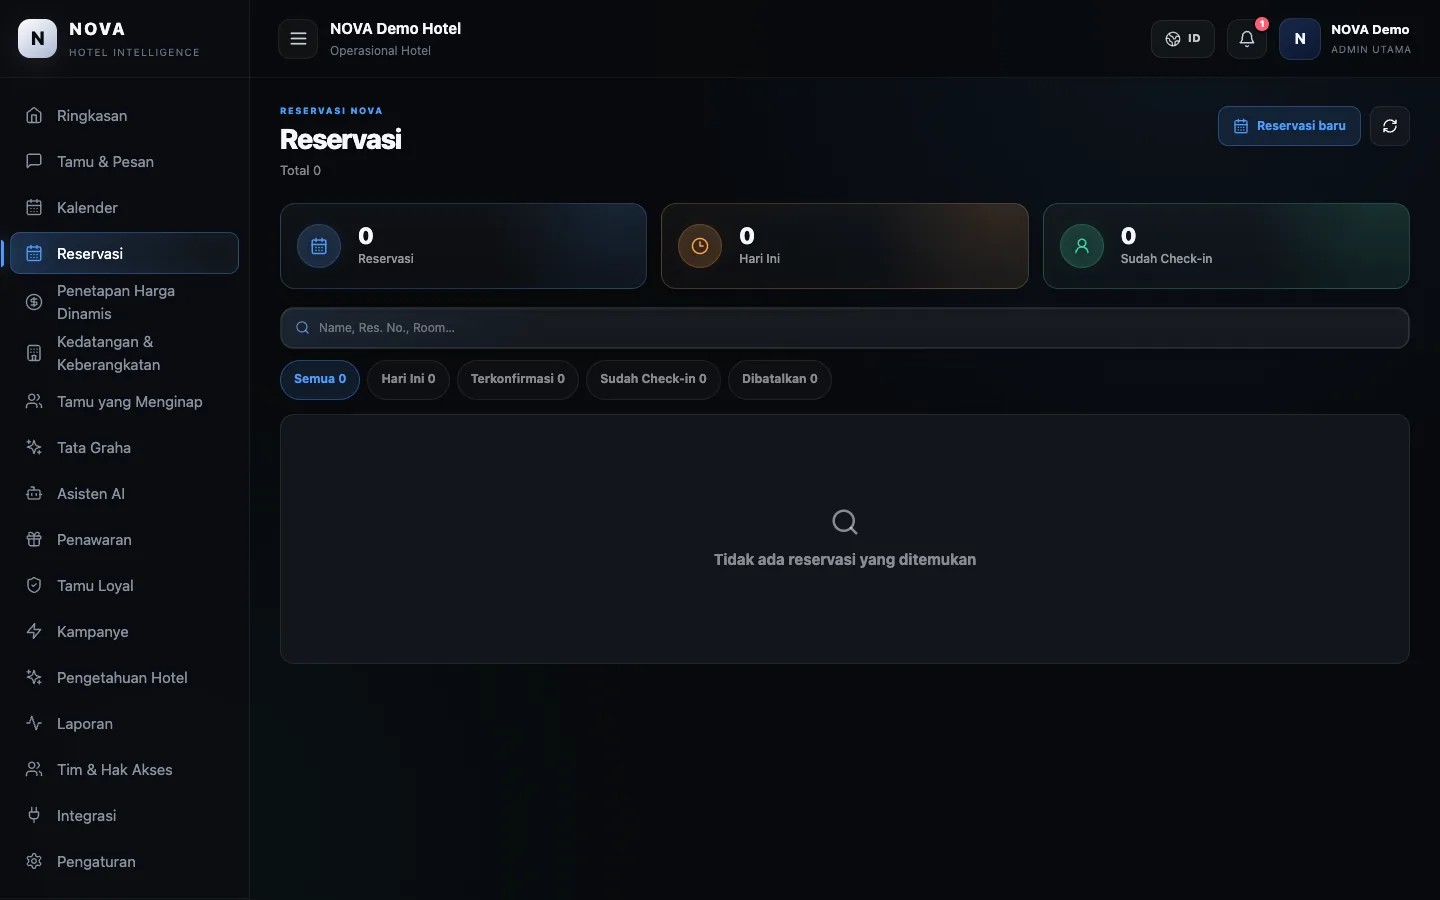This screenshot has height=900, width=1440.
Task: Open Tim & Hak Akses page
Action: [x=125, y=769]
